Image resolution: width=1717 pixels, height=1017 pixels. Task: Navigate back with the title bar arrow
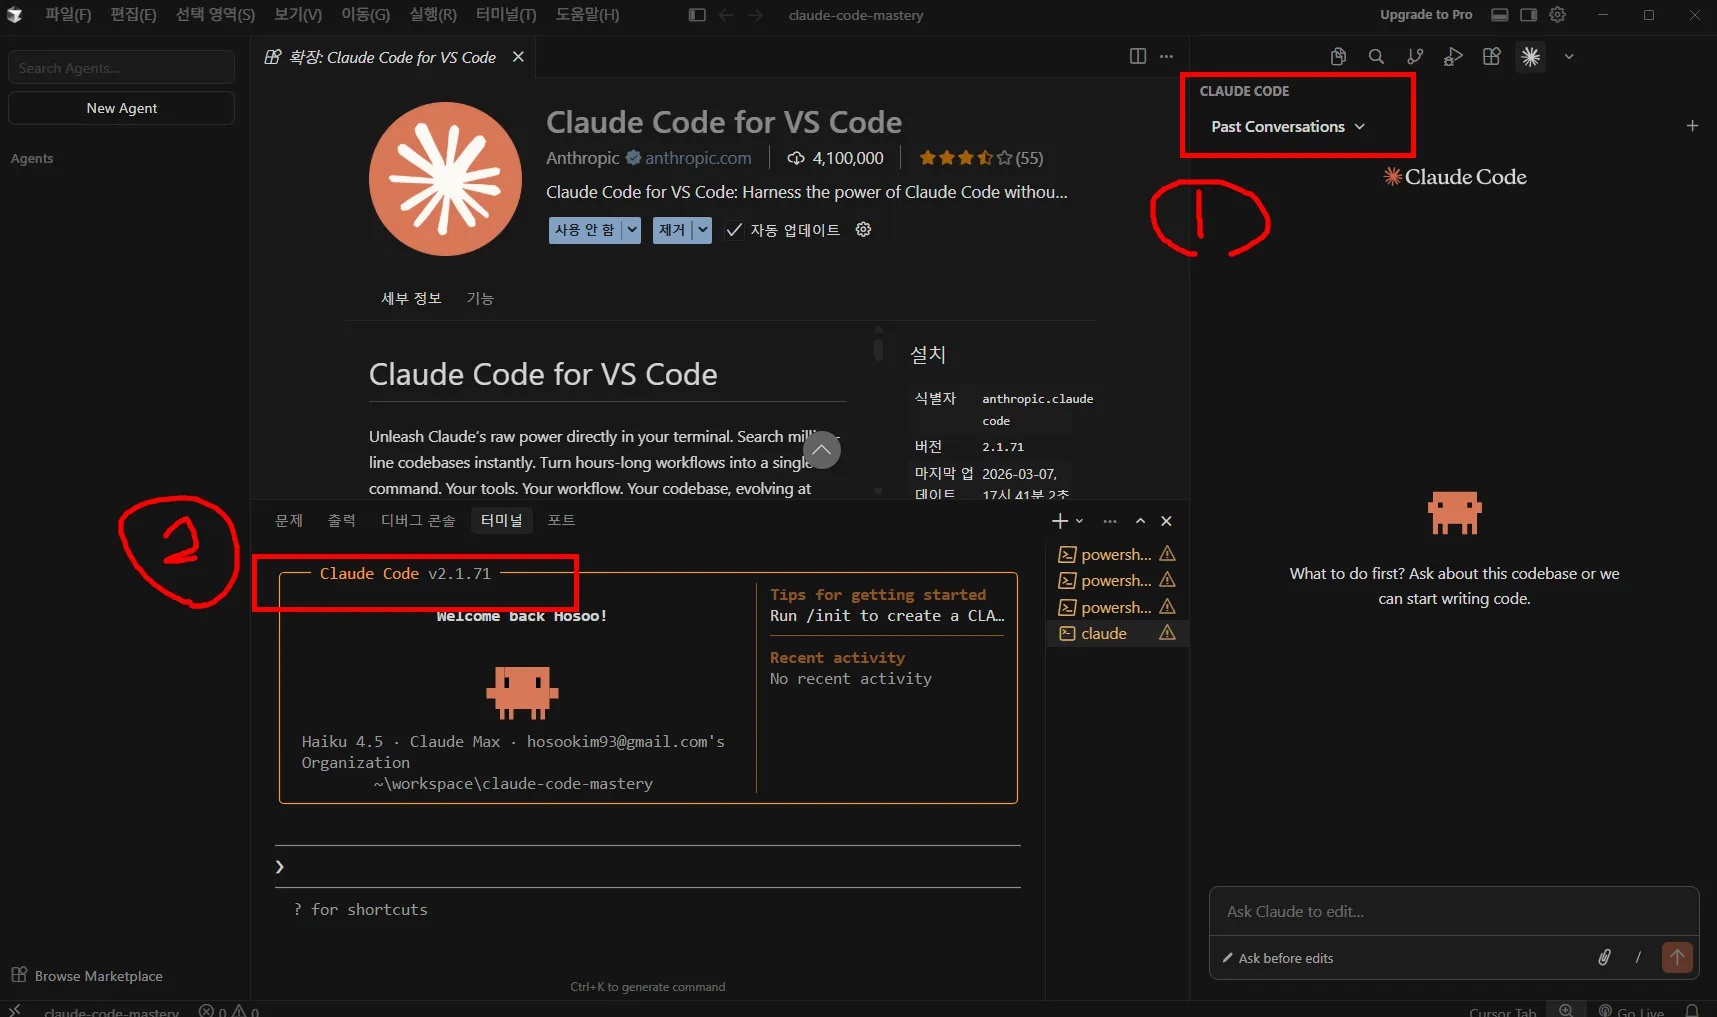click(x=727, y=15)
